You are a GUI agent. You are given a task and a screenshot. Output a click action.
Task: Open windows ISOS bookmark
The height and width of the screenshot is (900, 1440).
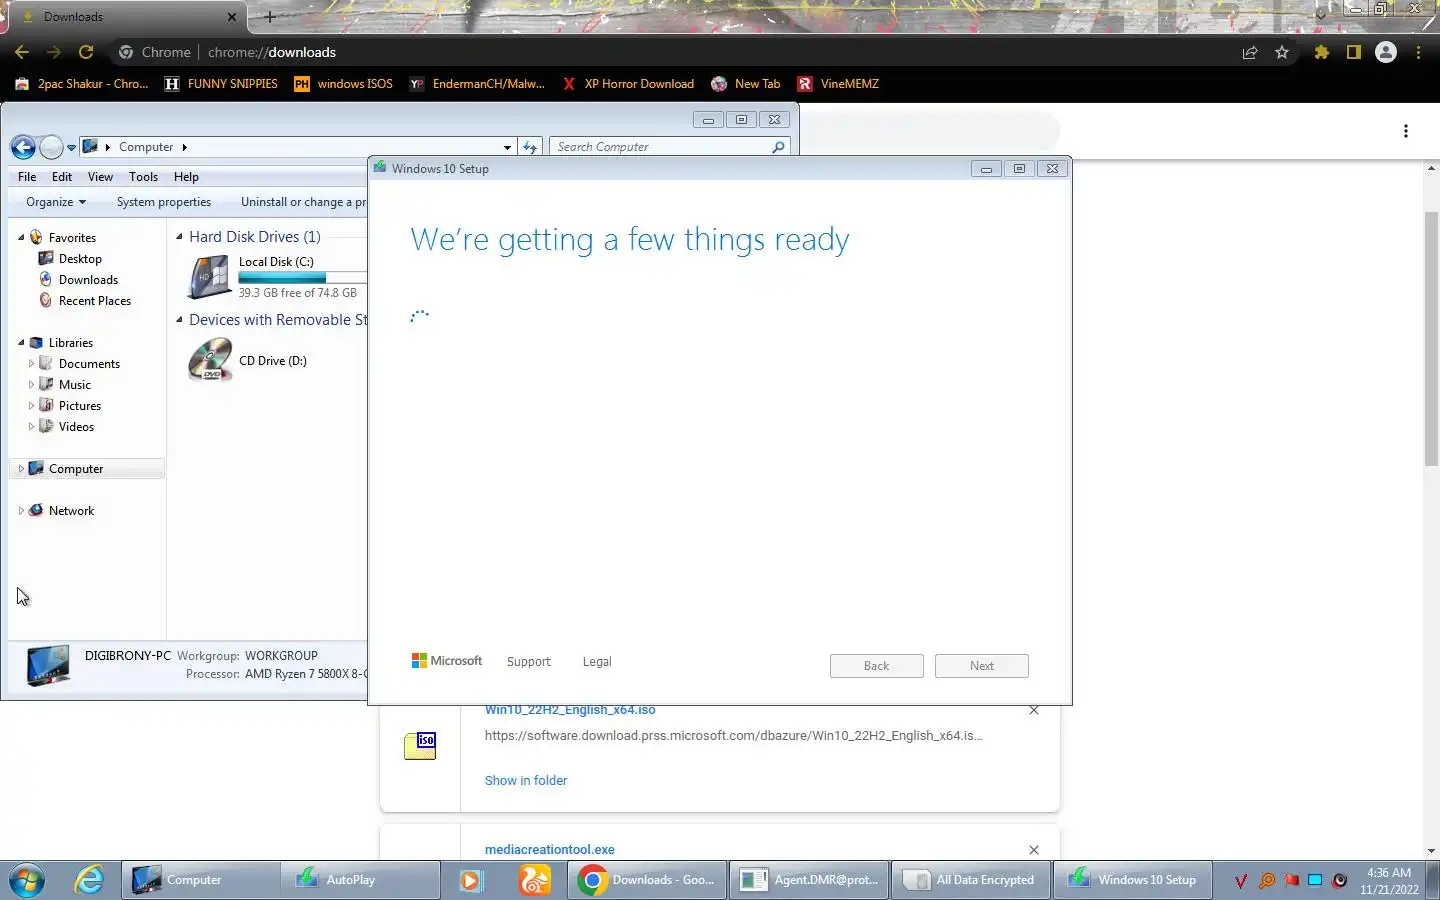pyautogui.click(x=343, y=84)
